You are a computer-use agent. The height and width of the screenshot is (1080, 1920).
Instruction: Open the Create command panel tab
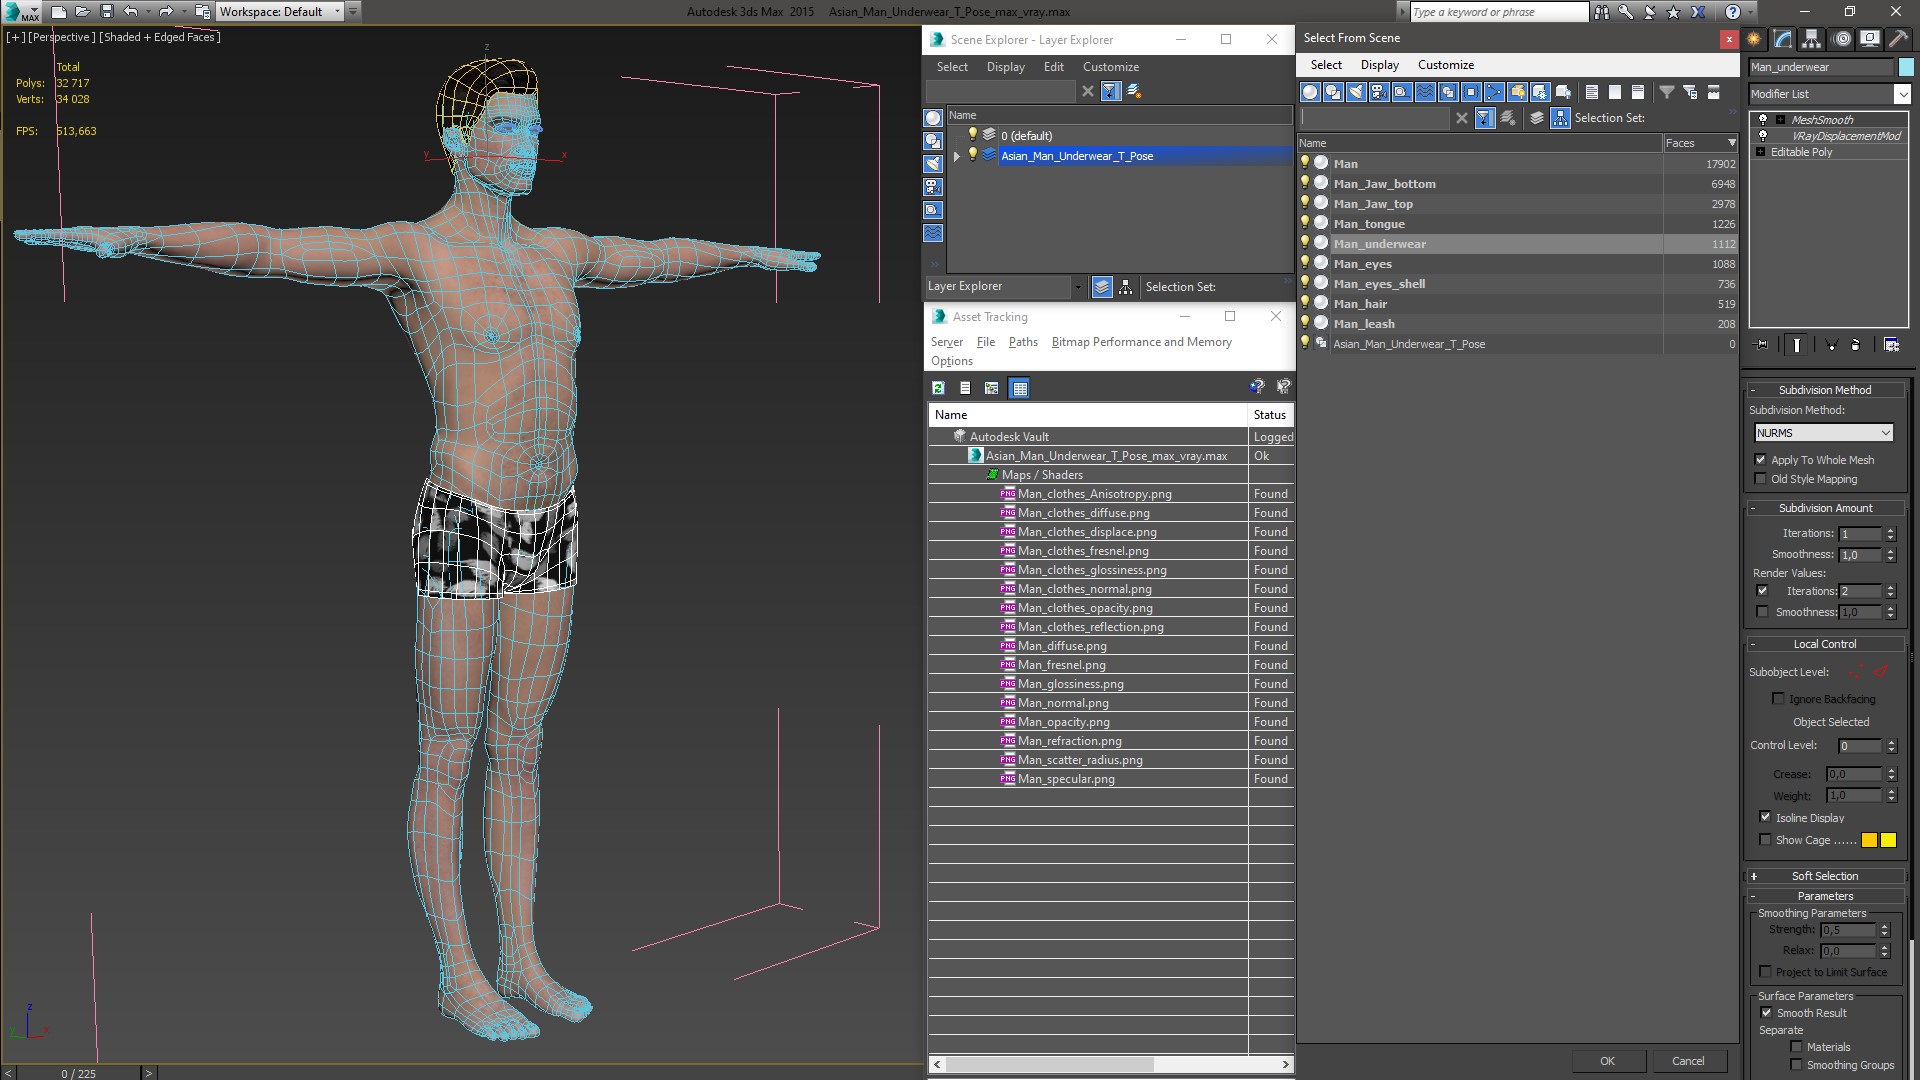tap(1754, 39)
